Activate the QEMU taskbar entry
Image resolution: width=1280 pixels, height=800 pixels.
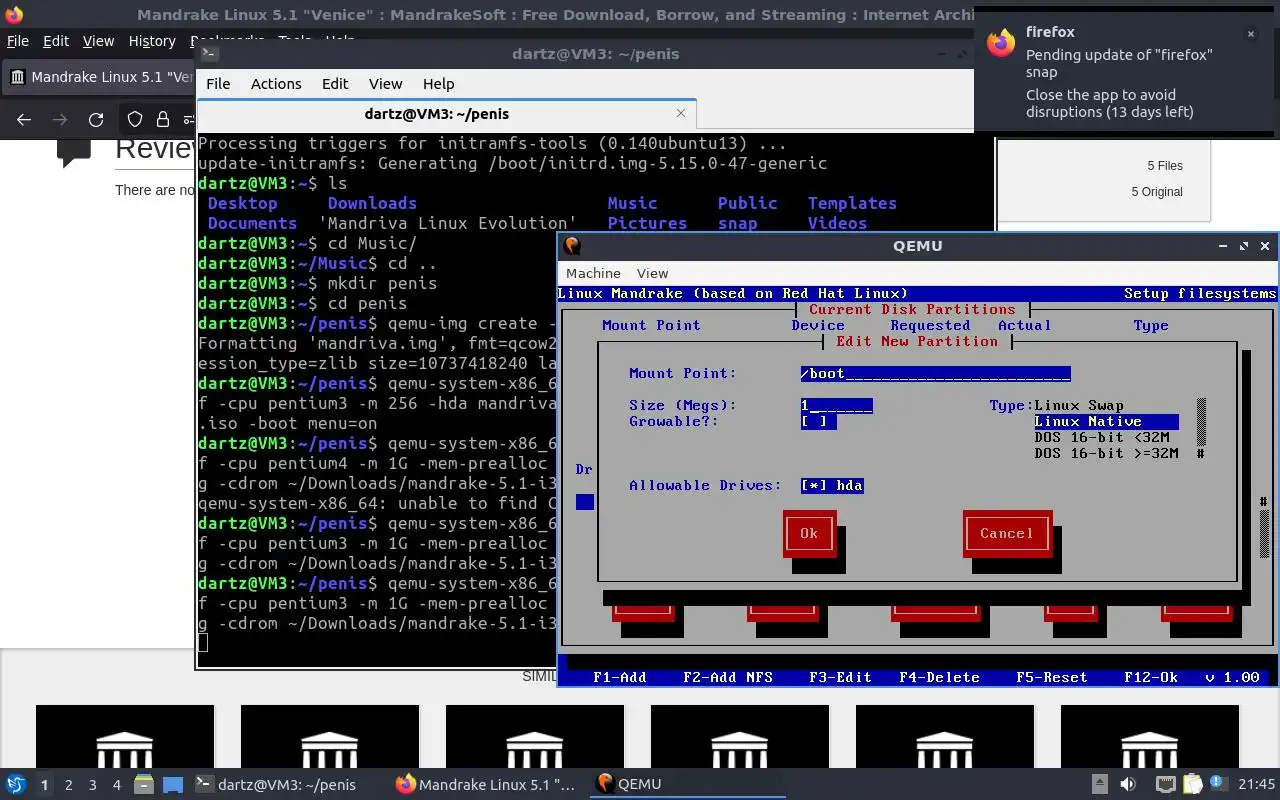pyautogui.click(x=690, y=784)
